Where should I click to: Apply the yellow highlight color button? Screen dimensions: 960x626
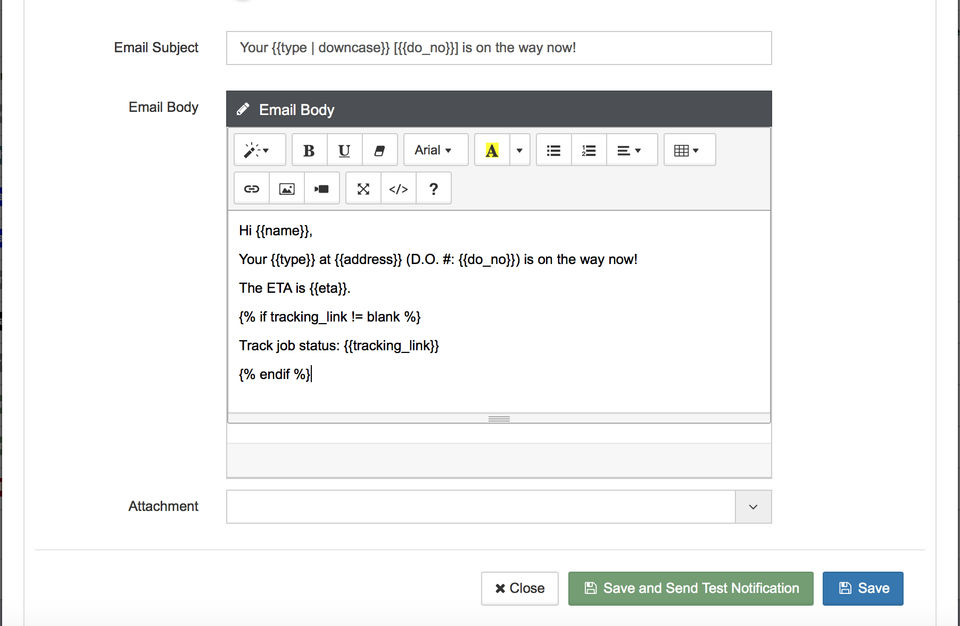pos(491,150)
